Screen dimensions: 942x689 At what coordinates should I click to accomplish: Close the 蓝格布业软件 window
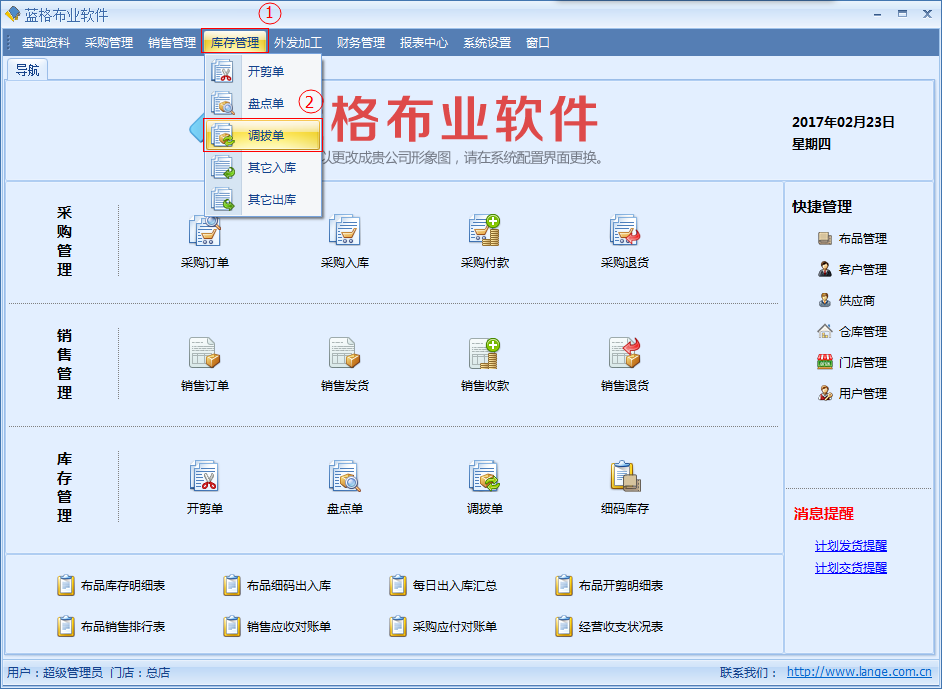coord(927,14)
